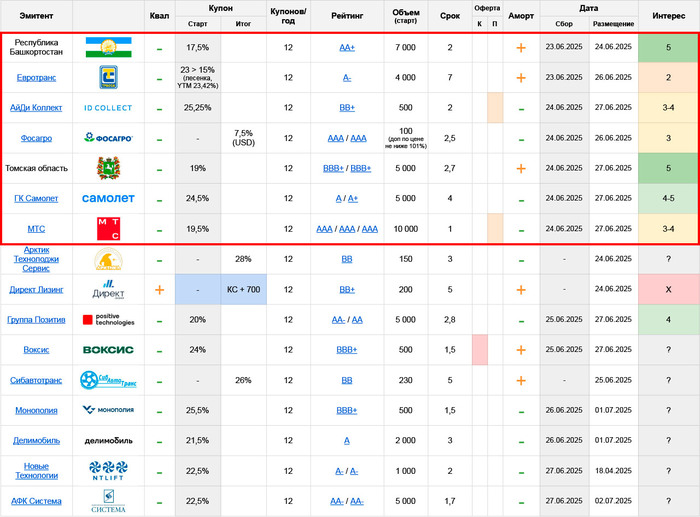Click the NTLIFT logo
The image size is (700, 517).
click(x=108, y=471)
